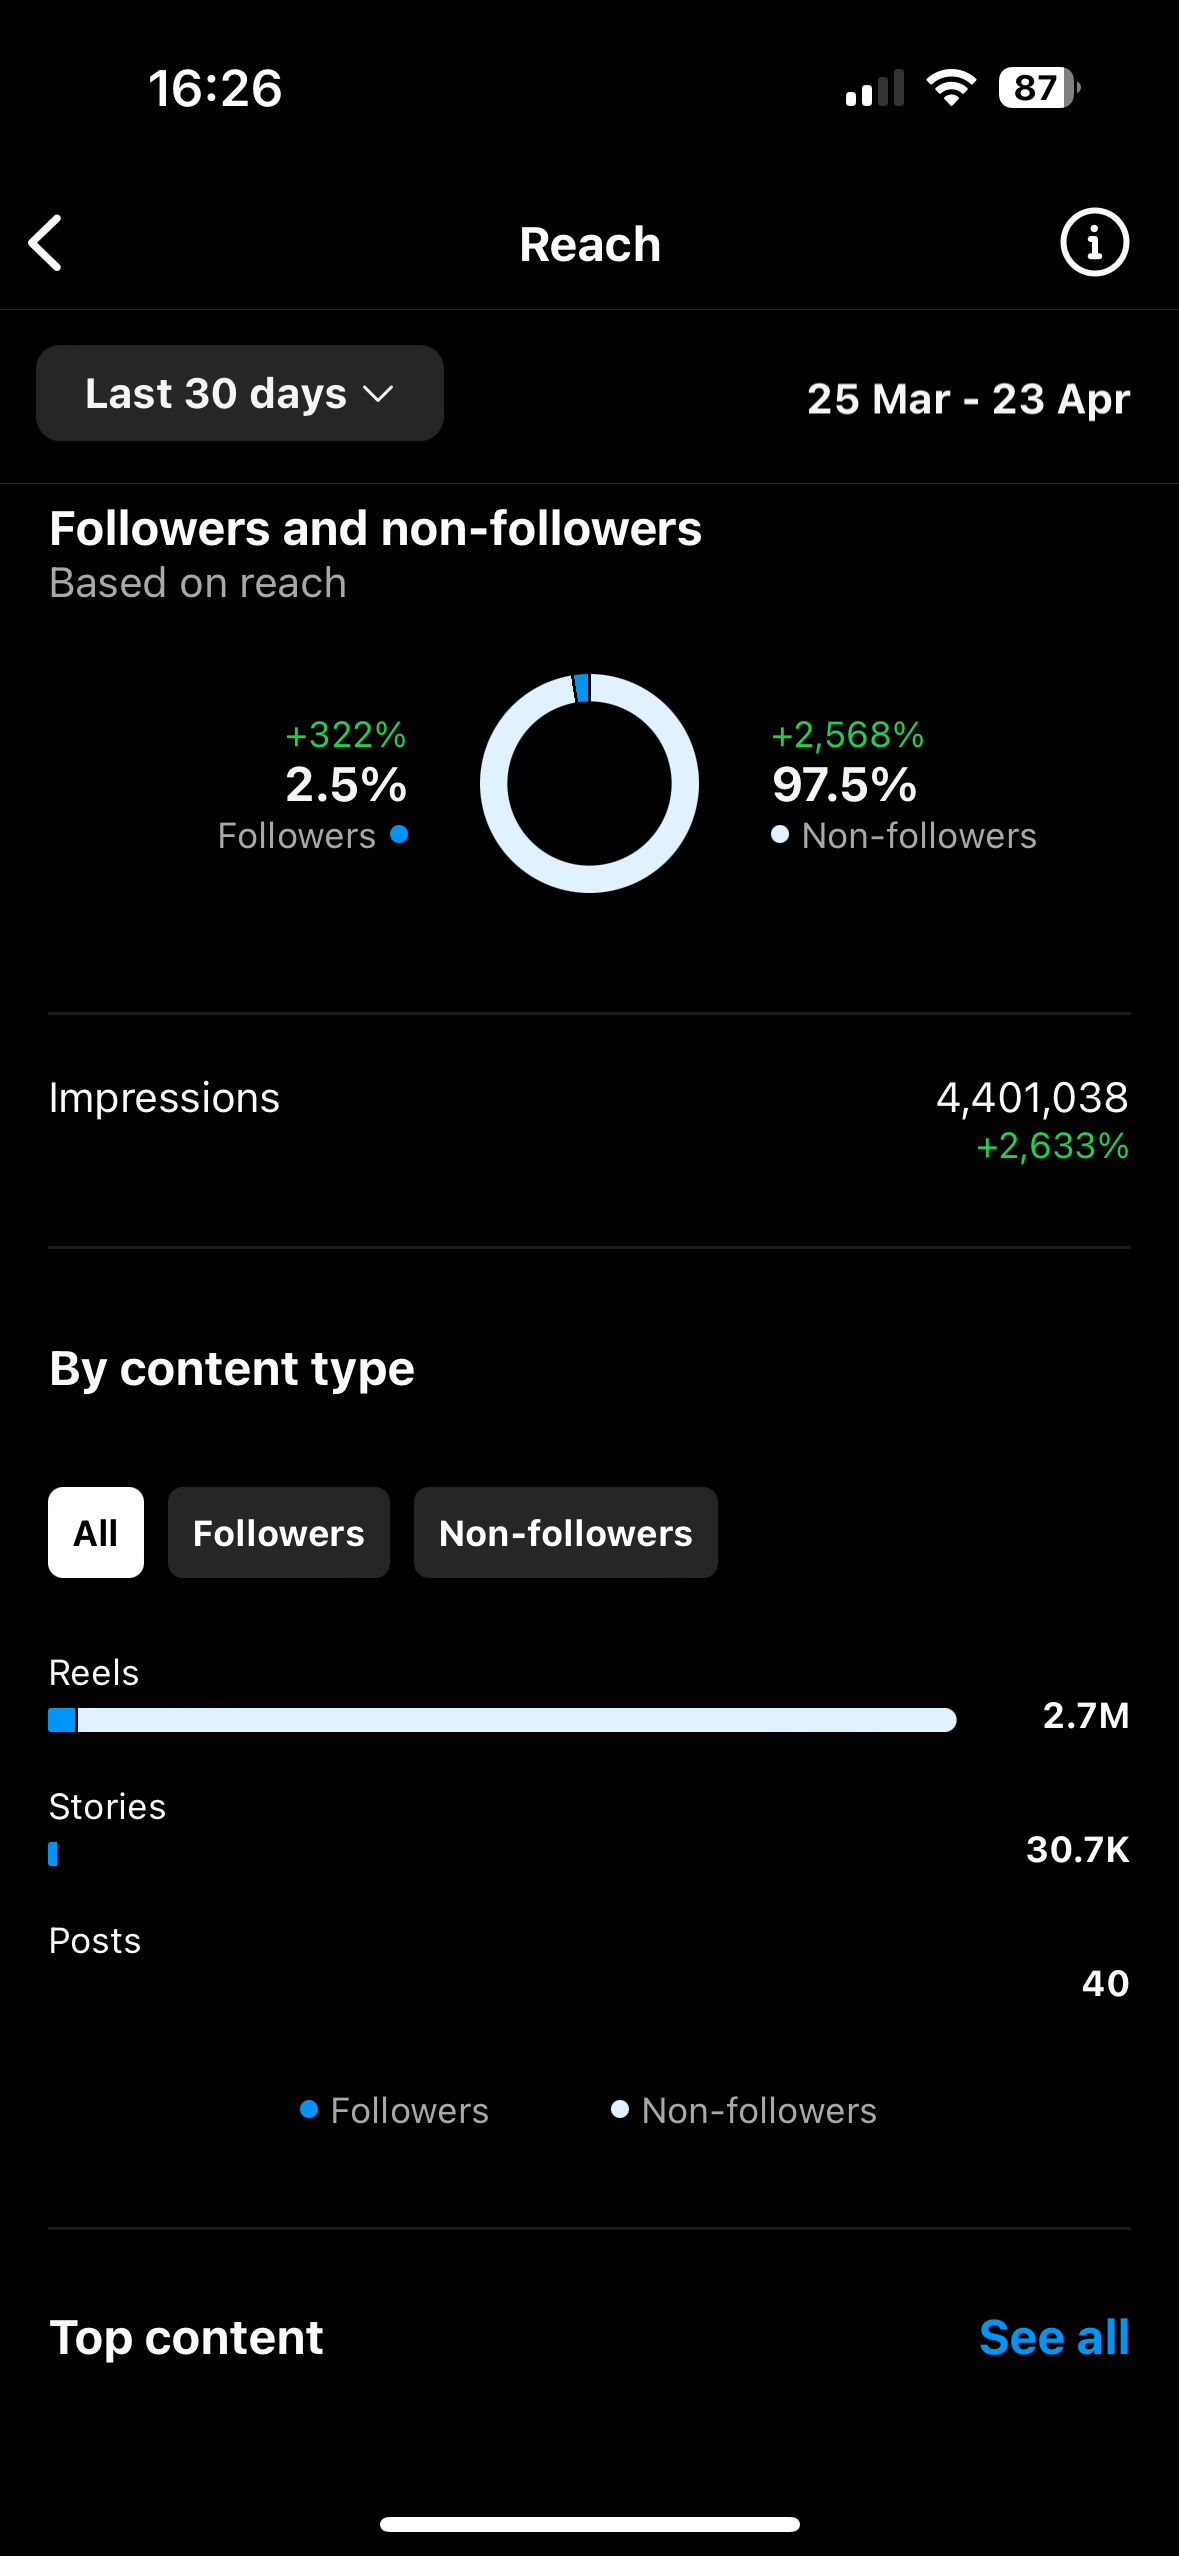Tap the followers donut chart

(589, 783)
